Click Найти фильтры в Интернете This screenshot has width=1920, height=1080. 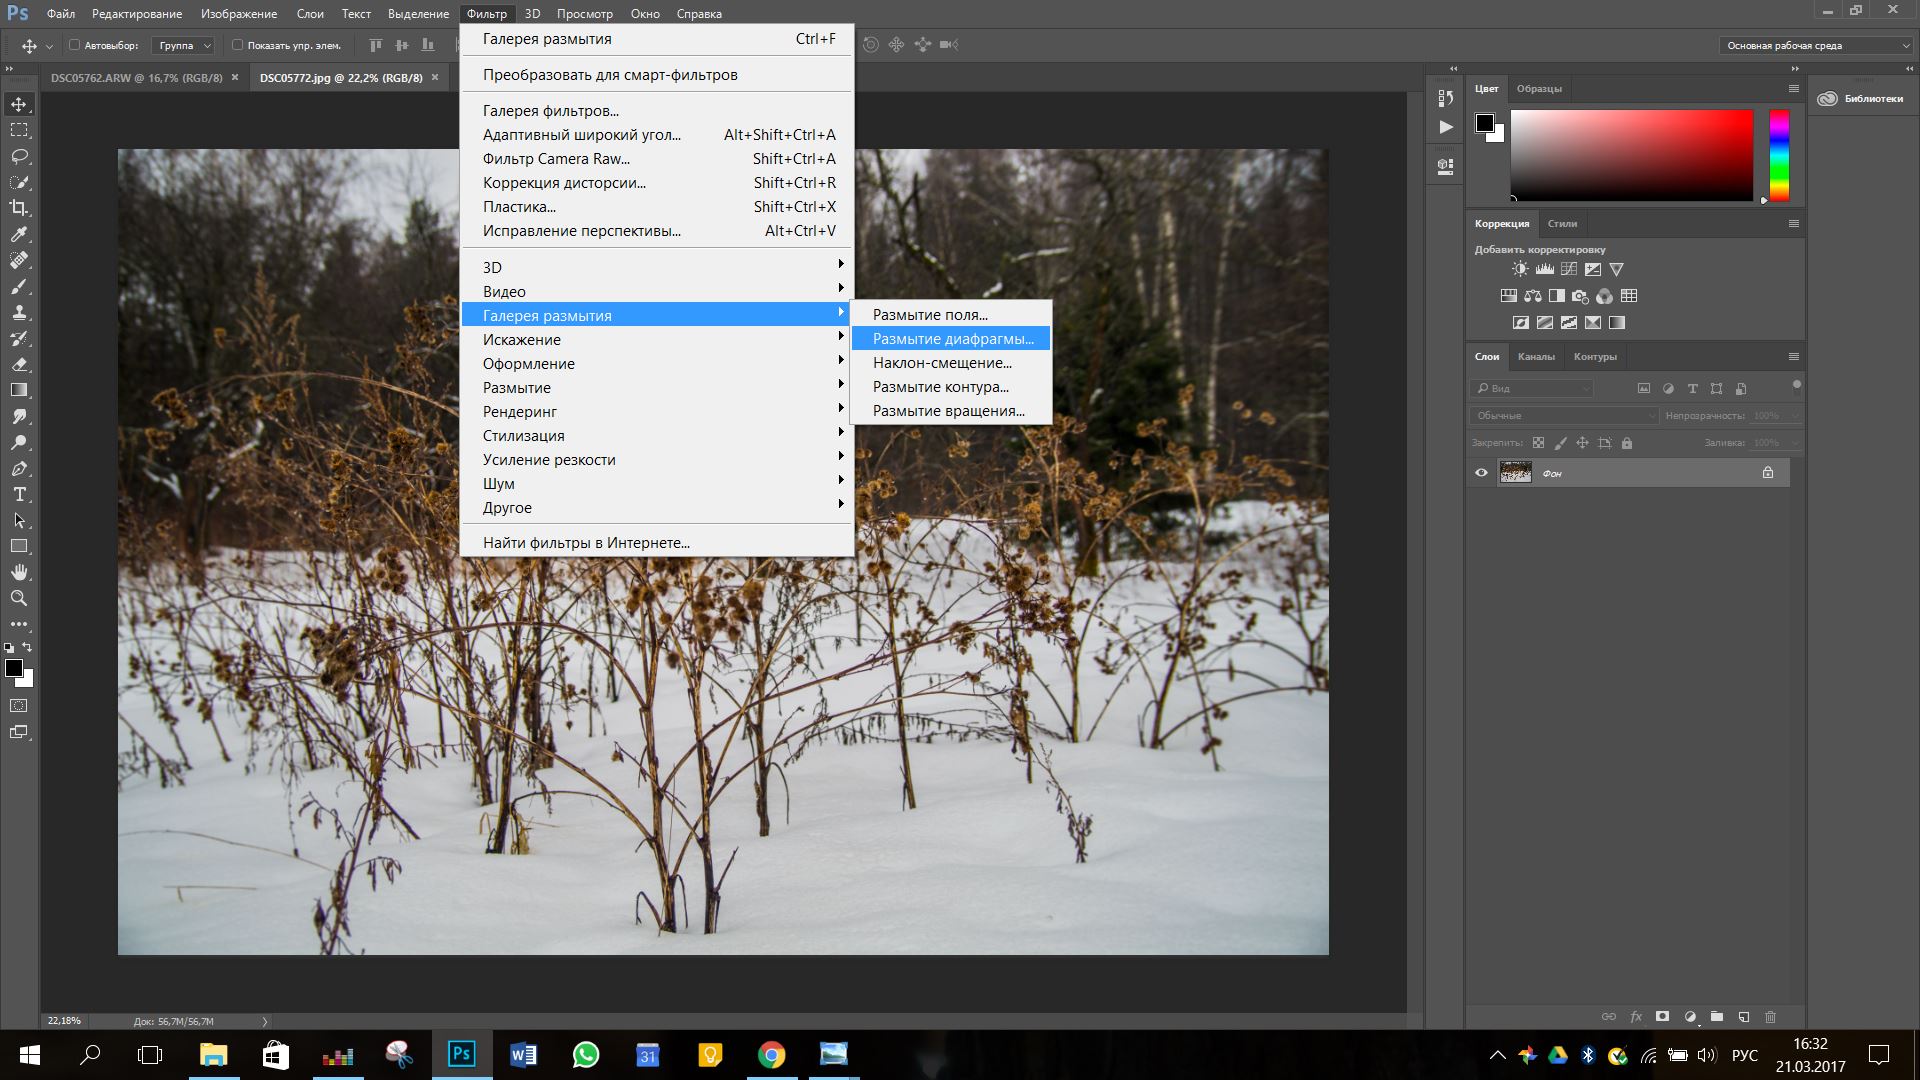point(656,542)
